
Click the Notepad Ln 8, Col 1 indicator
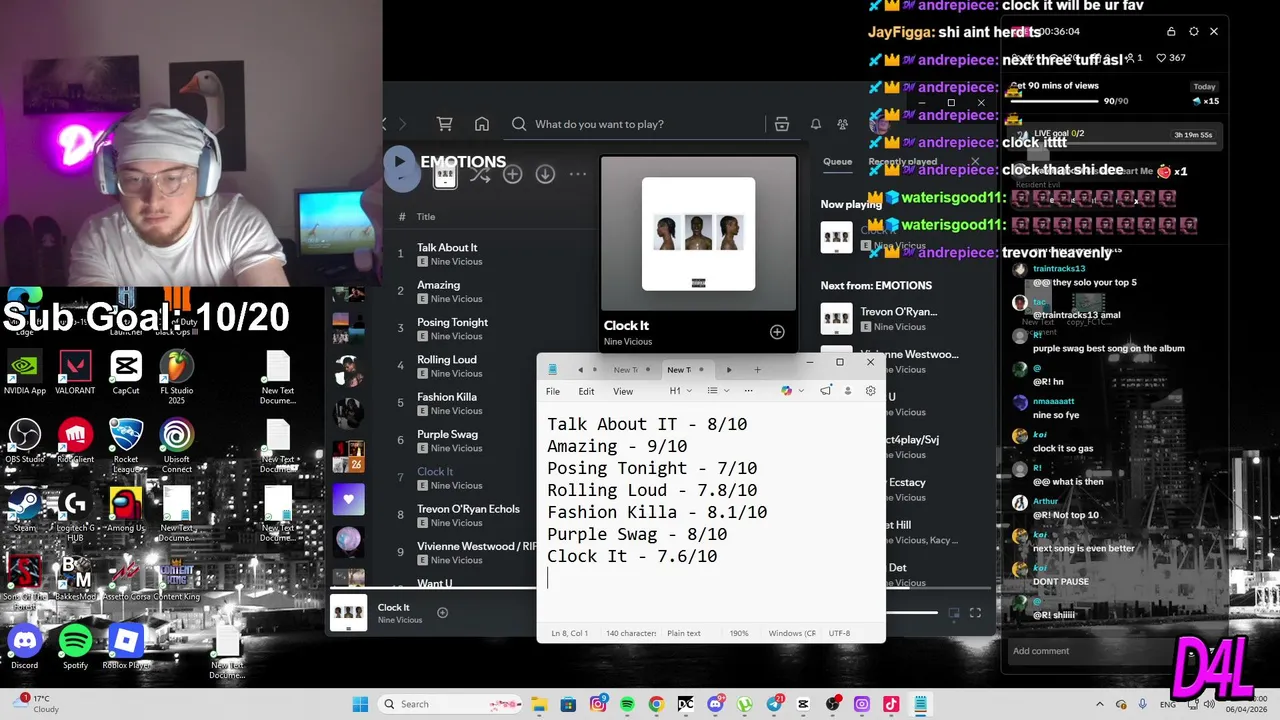(570, 633)
